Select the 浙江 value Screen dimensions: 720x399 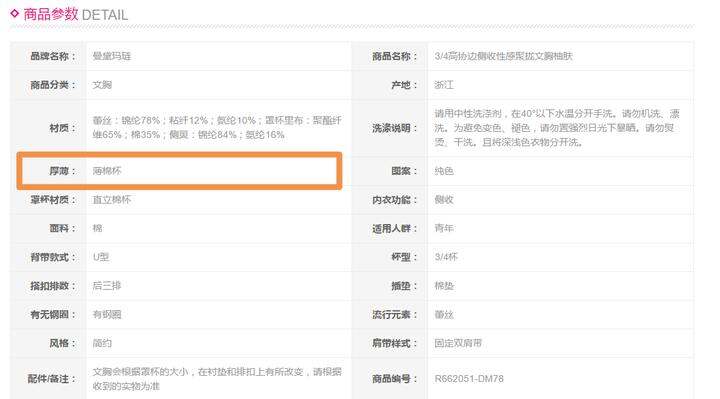pos(444,85)
